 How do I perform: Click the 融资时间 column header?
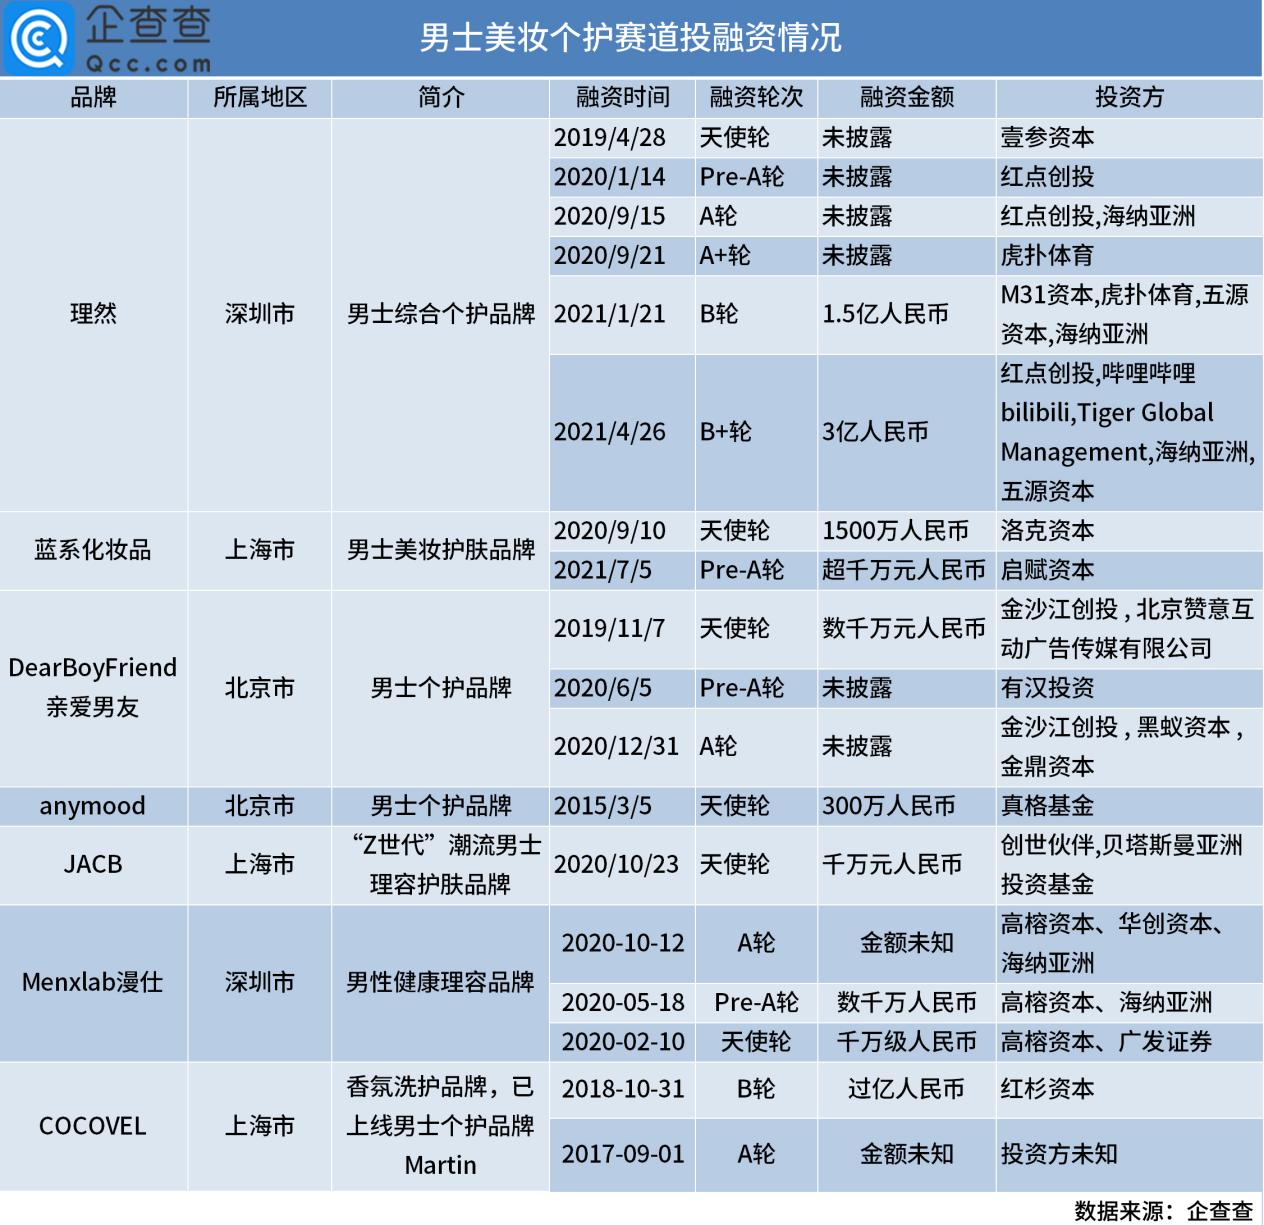623,97
